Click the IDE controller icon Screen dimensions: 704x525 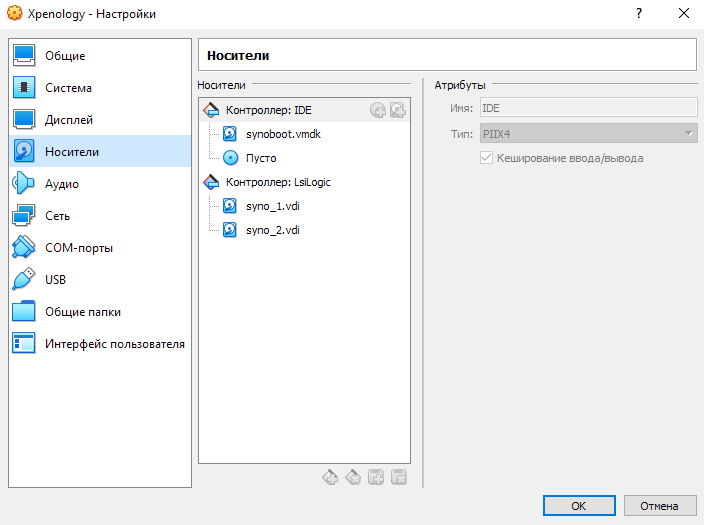coord(211,110)
